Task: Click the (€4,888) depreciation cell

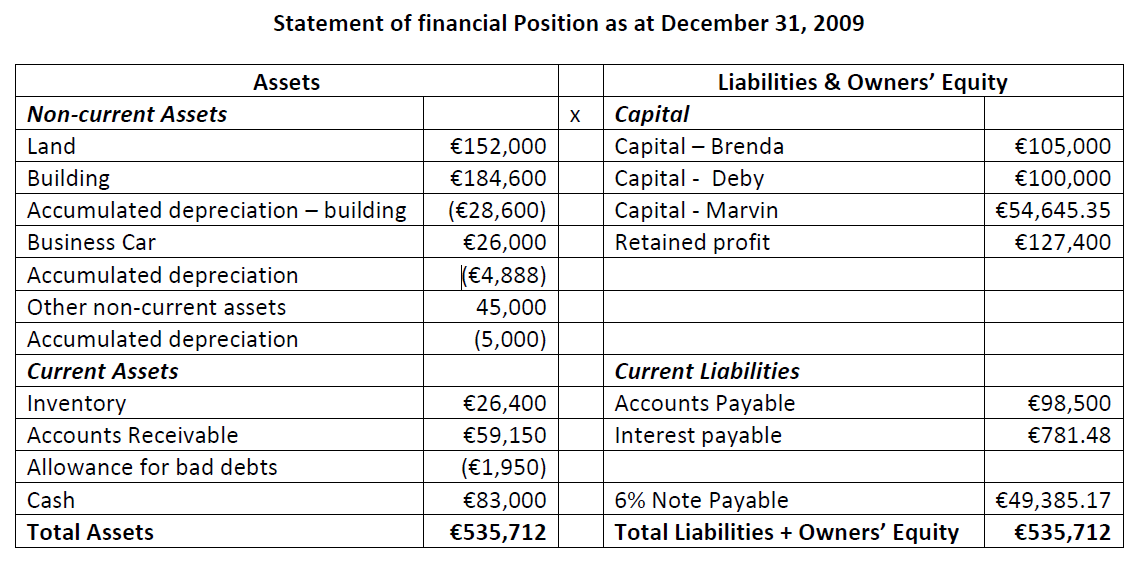Action: tap(504, 275)
